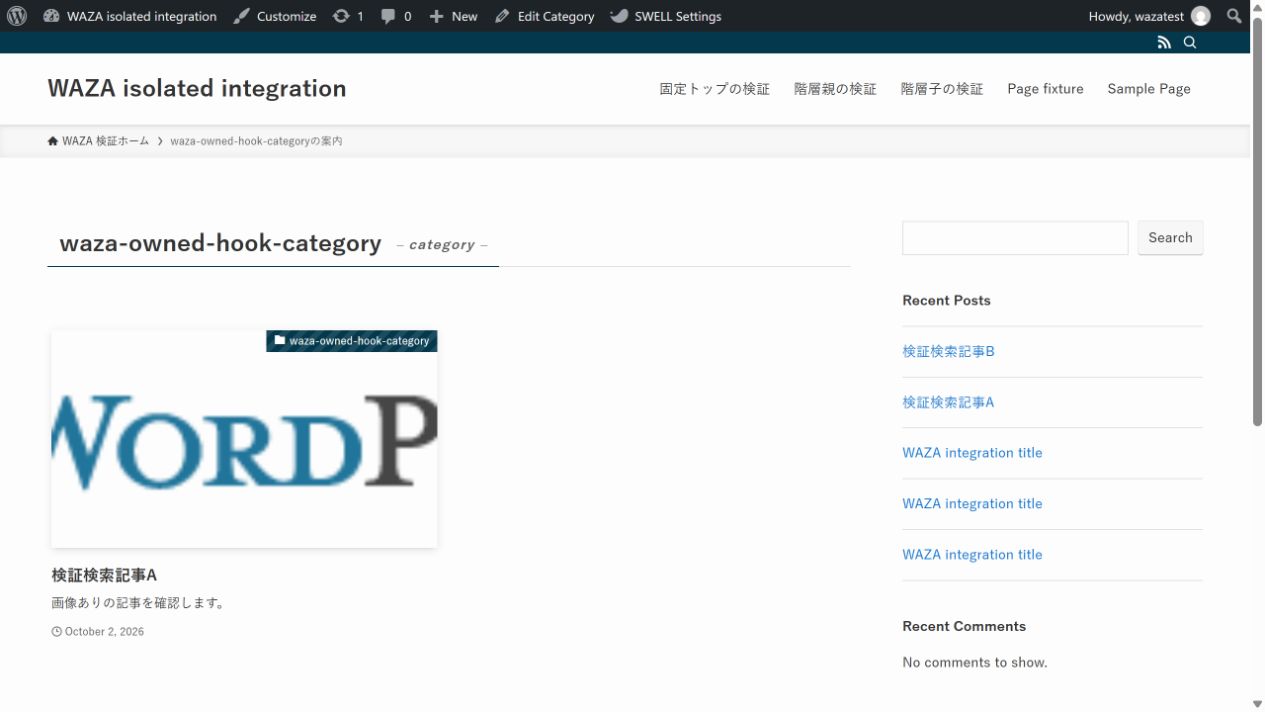Click the October 2, 2026 date text
This screenshot has width=1265, height=712.
[104, 632]
